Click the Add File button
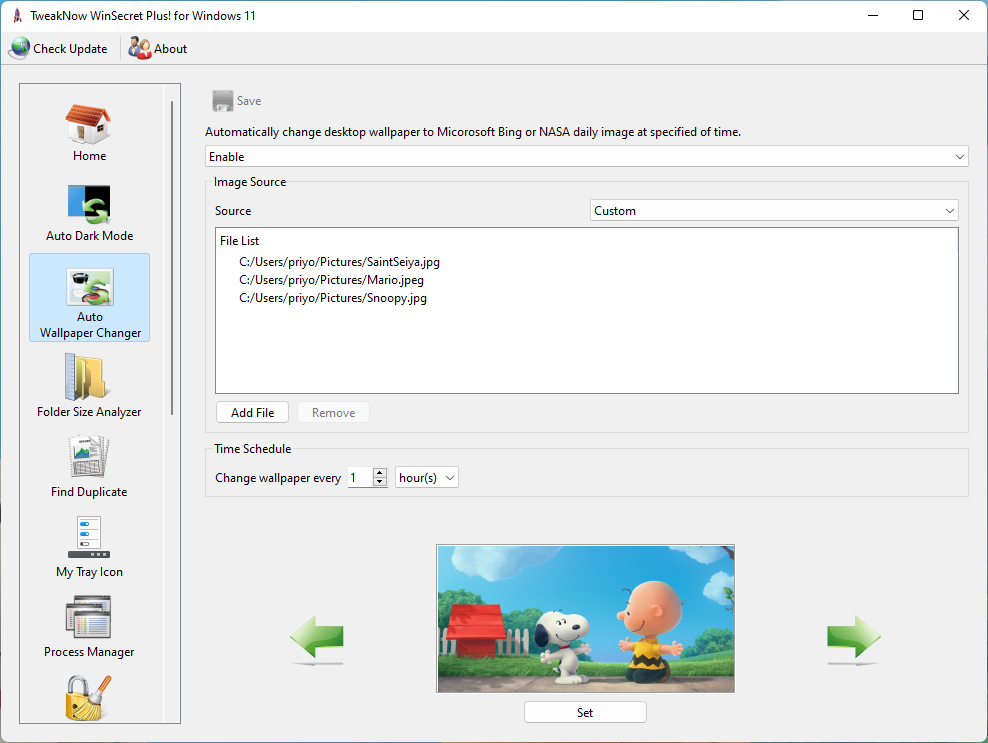The height and width of the screenshot is (743, 988). tap(253, 413)
